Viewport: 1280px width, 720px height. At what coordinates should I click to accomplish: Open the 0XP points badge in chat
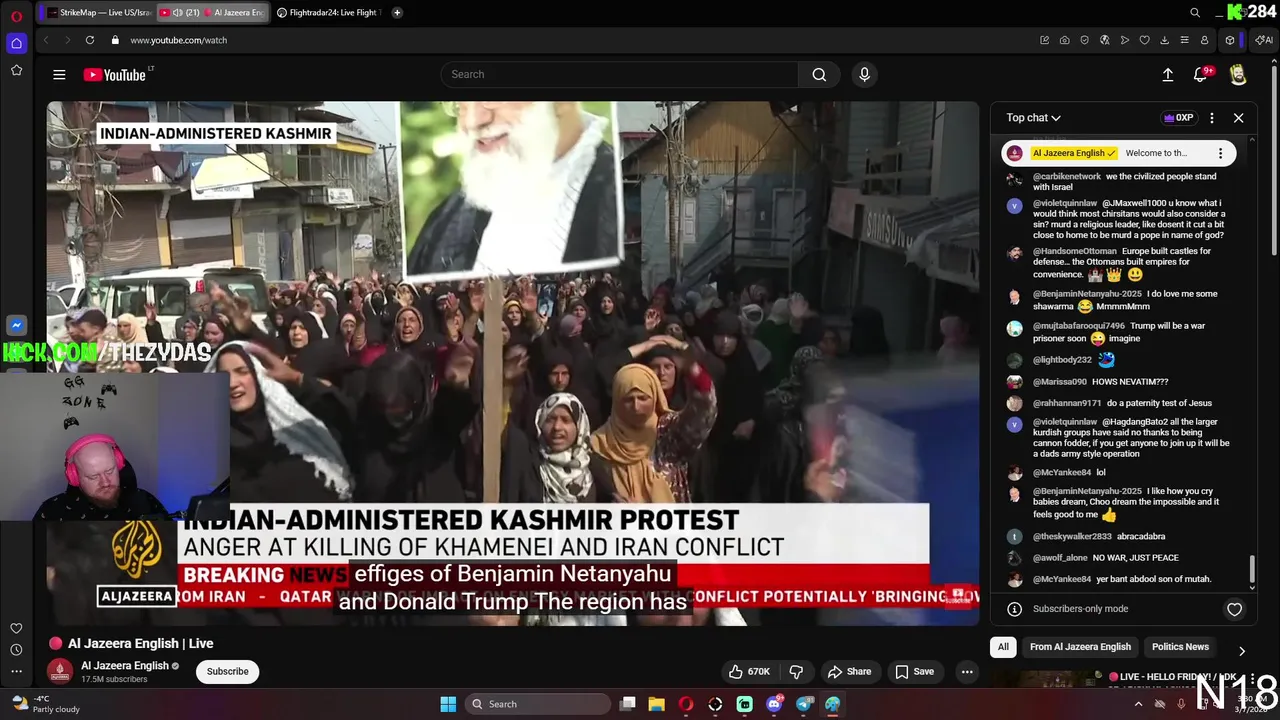[x=1179, y=118]
